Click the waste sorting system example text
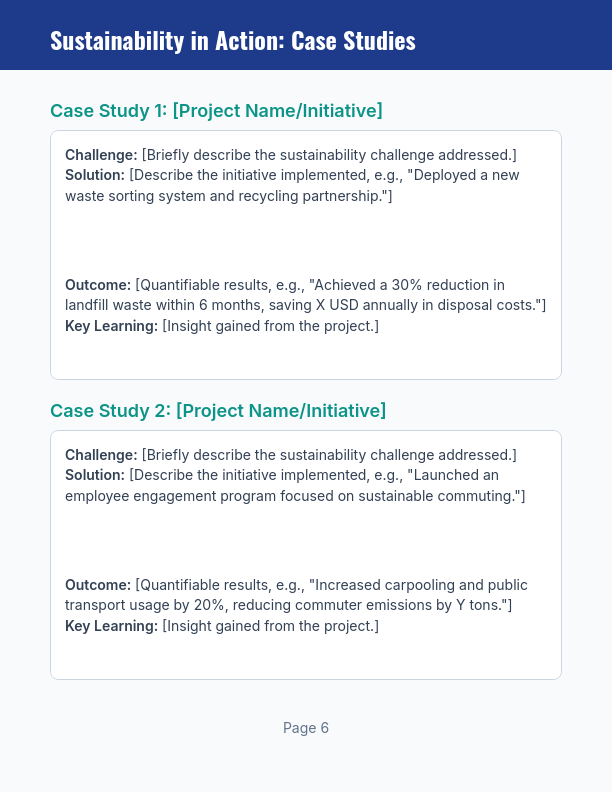Viewport: 612px width, 792px height. coord(228,196)
